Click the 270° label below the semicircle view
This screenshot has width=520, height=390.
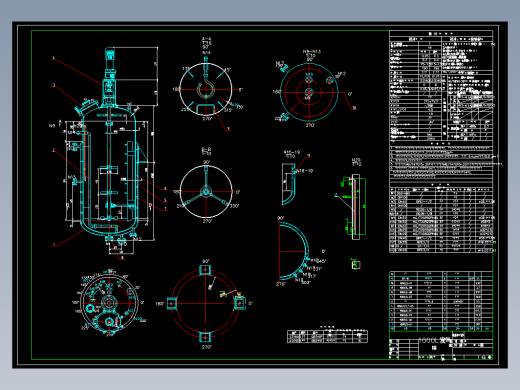point(281,284)
